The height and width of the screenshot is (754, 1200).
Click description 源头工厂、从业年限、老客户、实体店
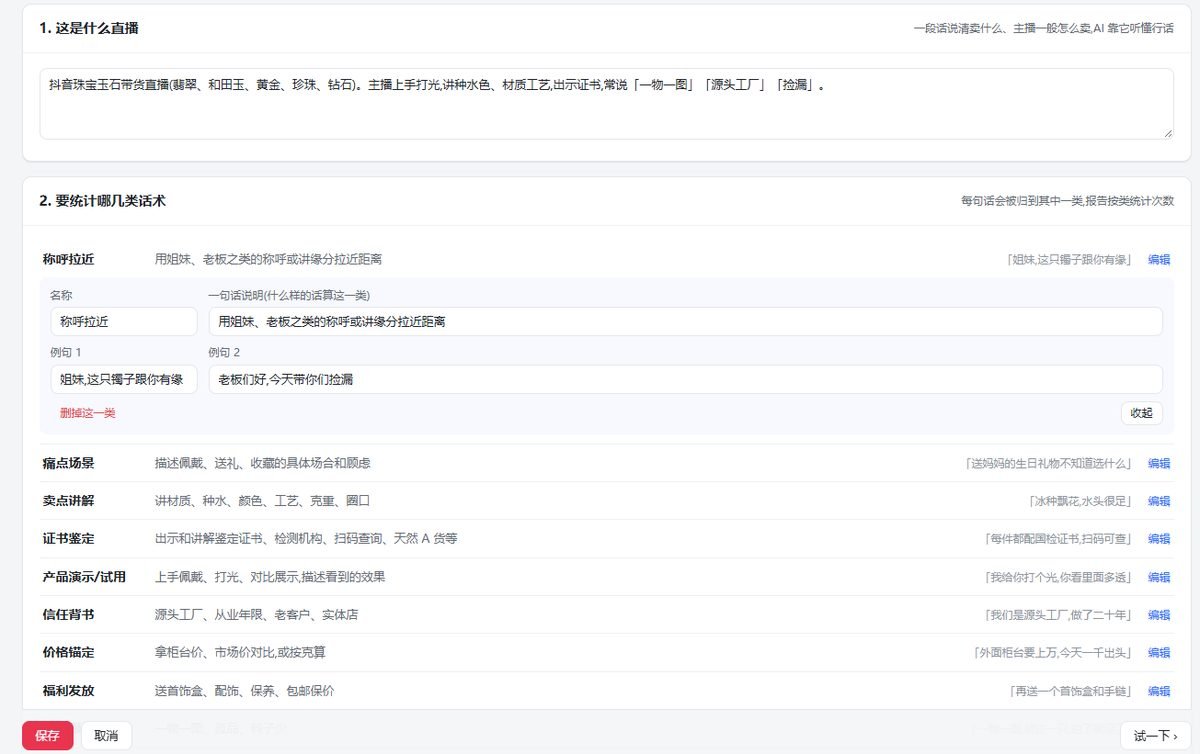click(256, 615)
